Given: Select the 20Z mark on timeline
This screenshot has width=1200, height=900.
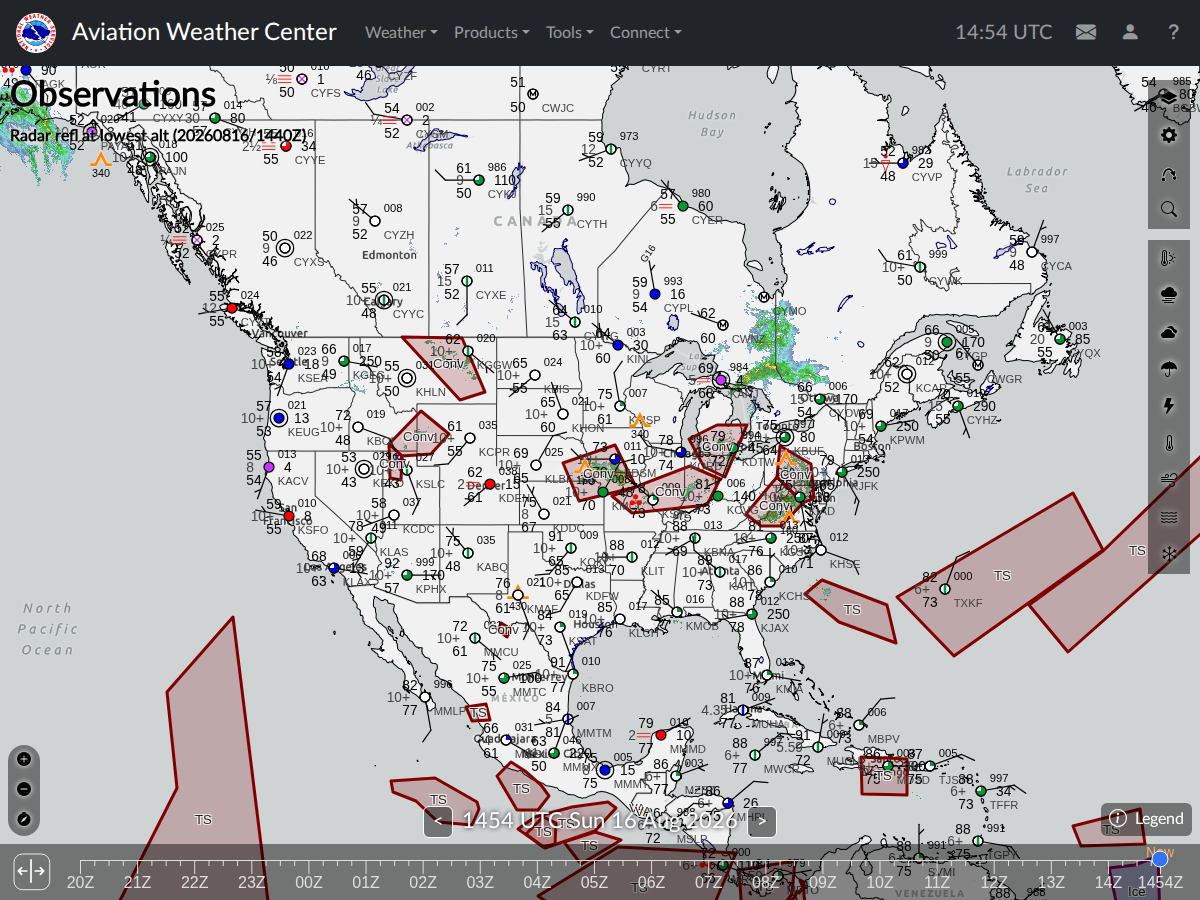Looking at the screenshot, I should (80, 882).
